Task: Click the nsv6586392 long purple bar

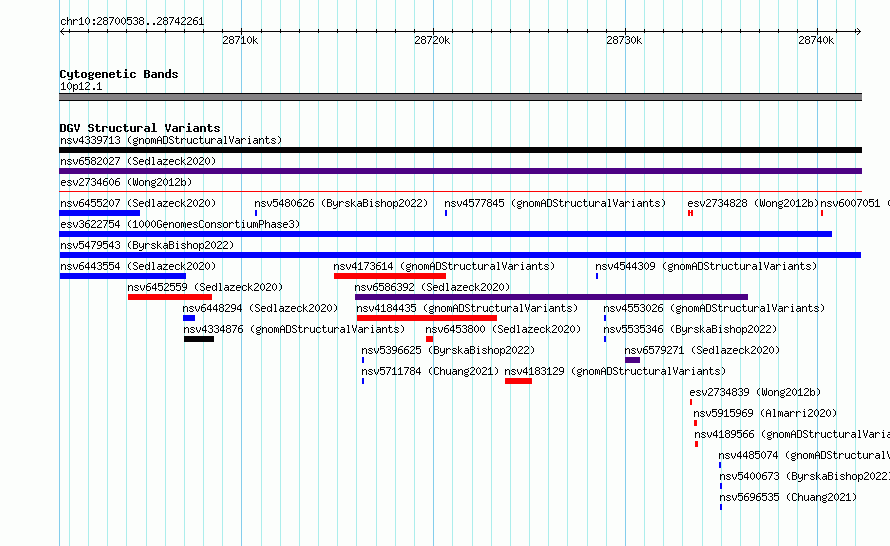Action: click(551, 297)
